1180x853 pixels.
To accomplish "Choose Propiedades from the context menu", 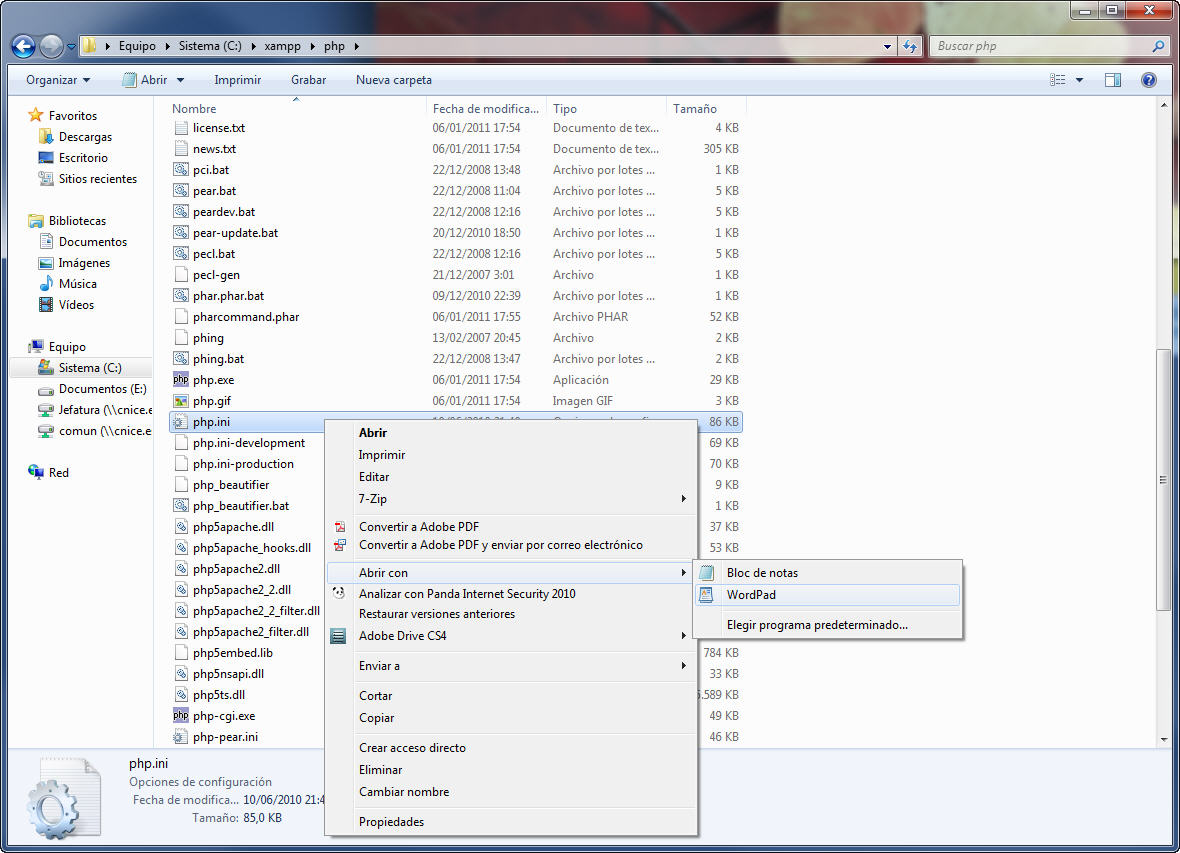I will (x=391, y=822).
